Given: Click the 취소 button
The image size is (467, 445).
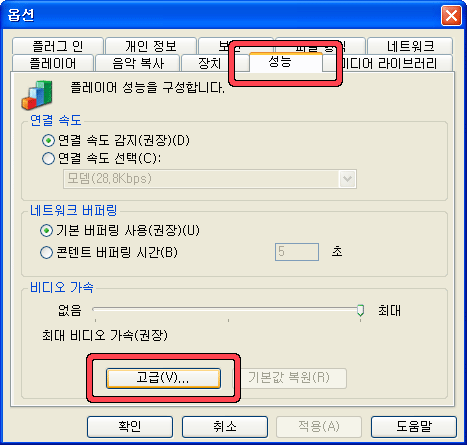Looking at the screenshot, I should (x=225, y=426).
